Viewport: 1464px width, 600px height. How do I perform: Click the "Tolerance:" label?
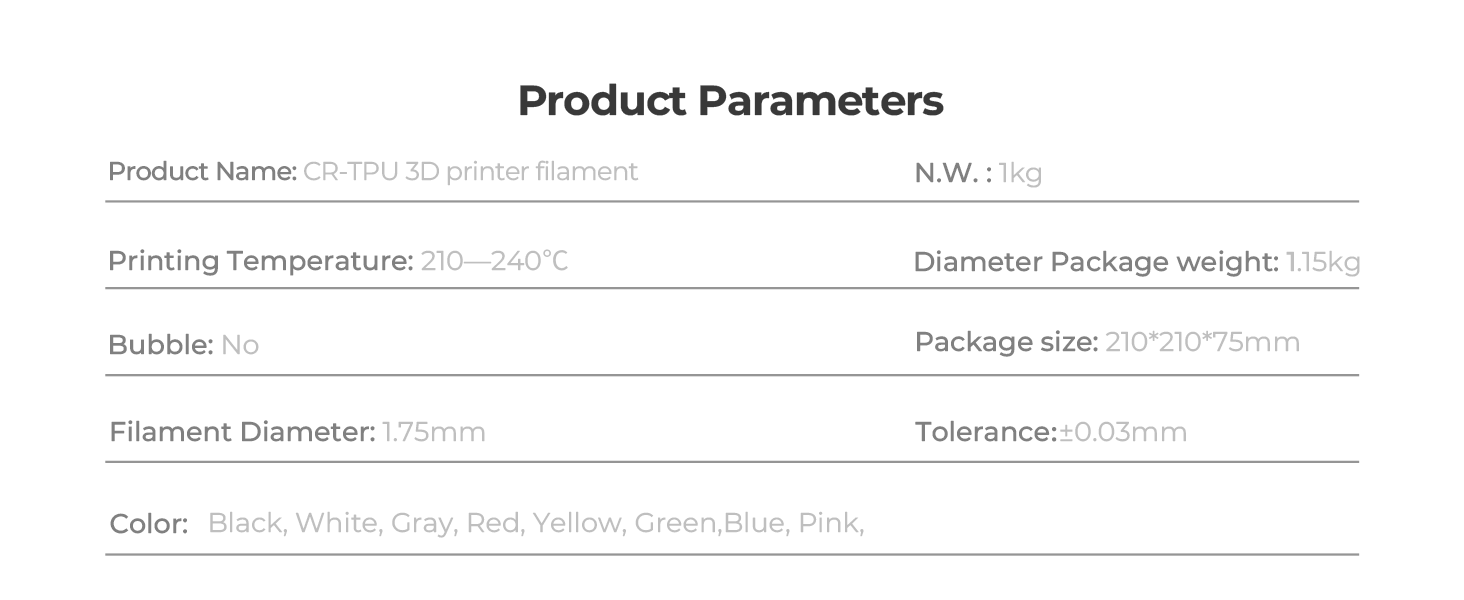(x=986, y=432)
